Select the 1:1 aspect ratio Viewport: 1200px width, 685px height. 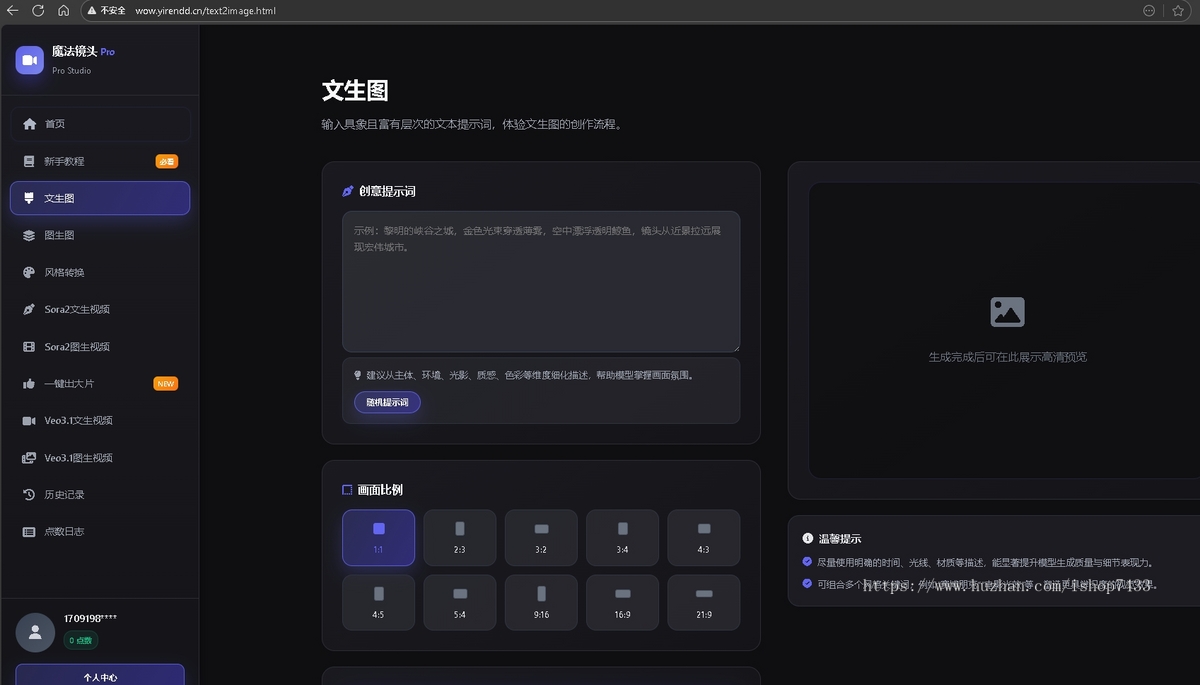(378, 538)
